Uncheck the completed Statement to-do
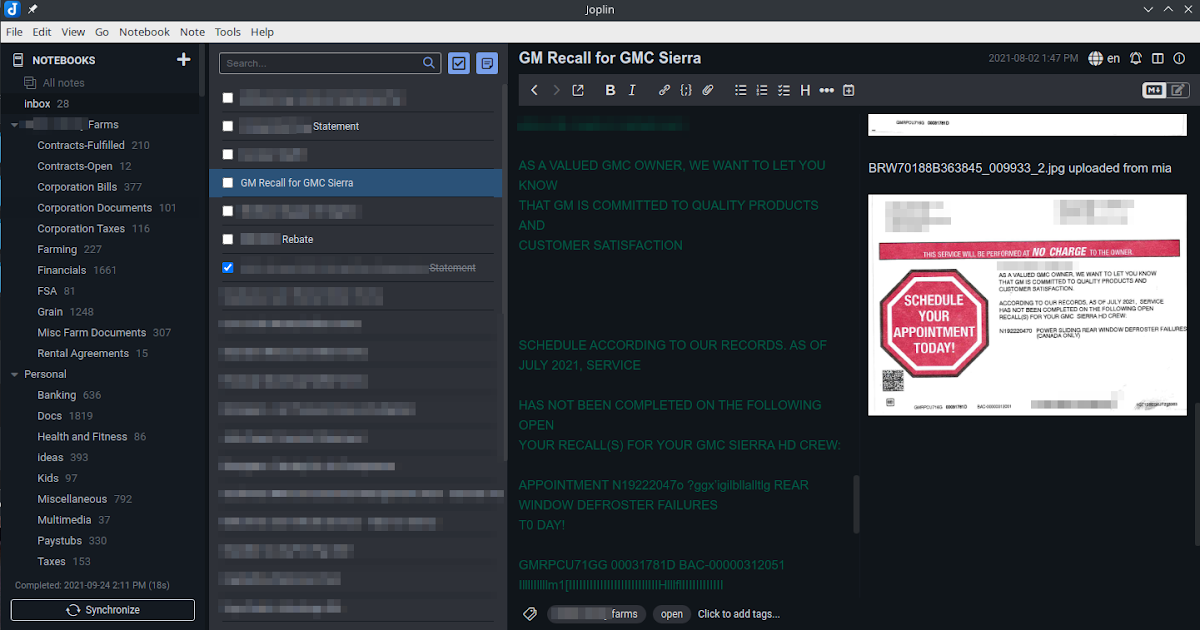 click(x=228, y=267)
